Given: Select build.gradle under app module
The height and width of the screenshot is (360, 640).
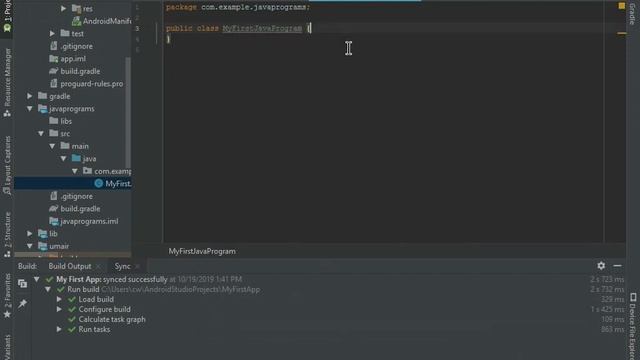Looking at the screenshot, I should (75, 71).
